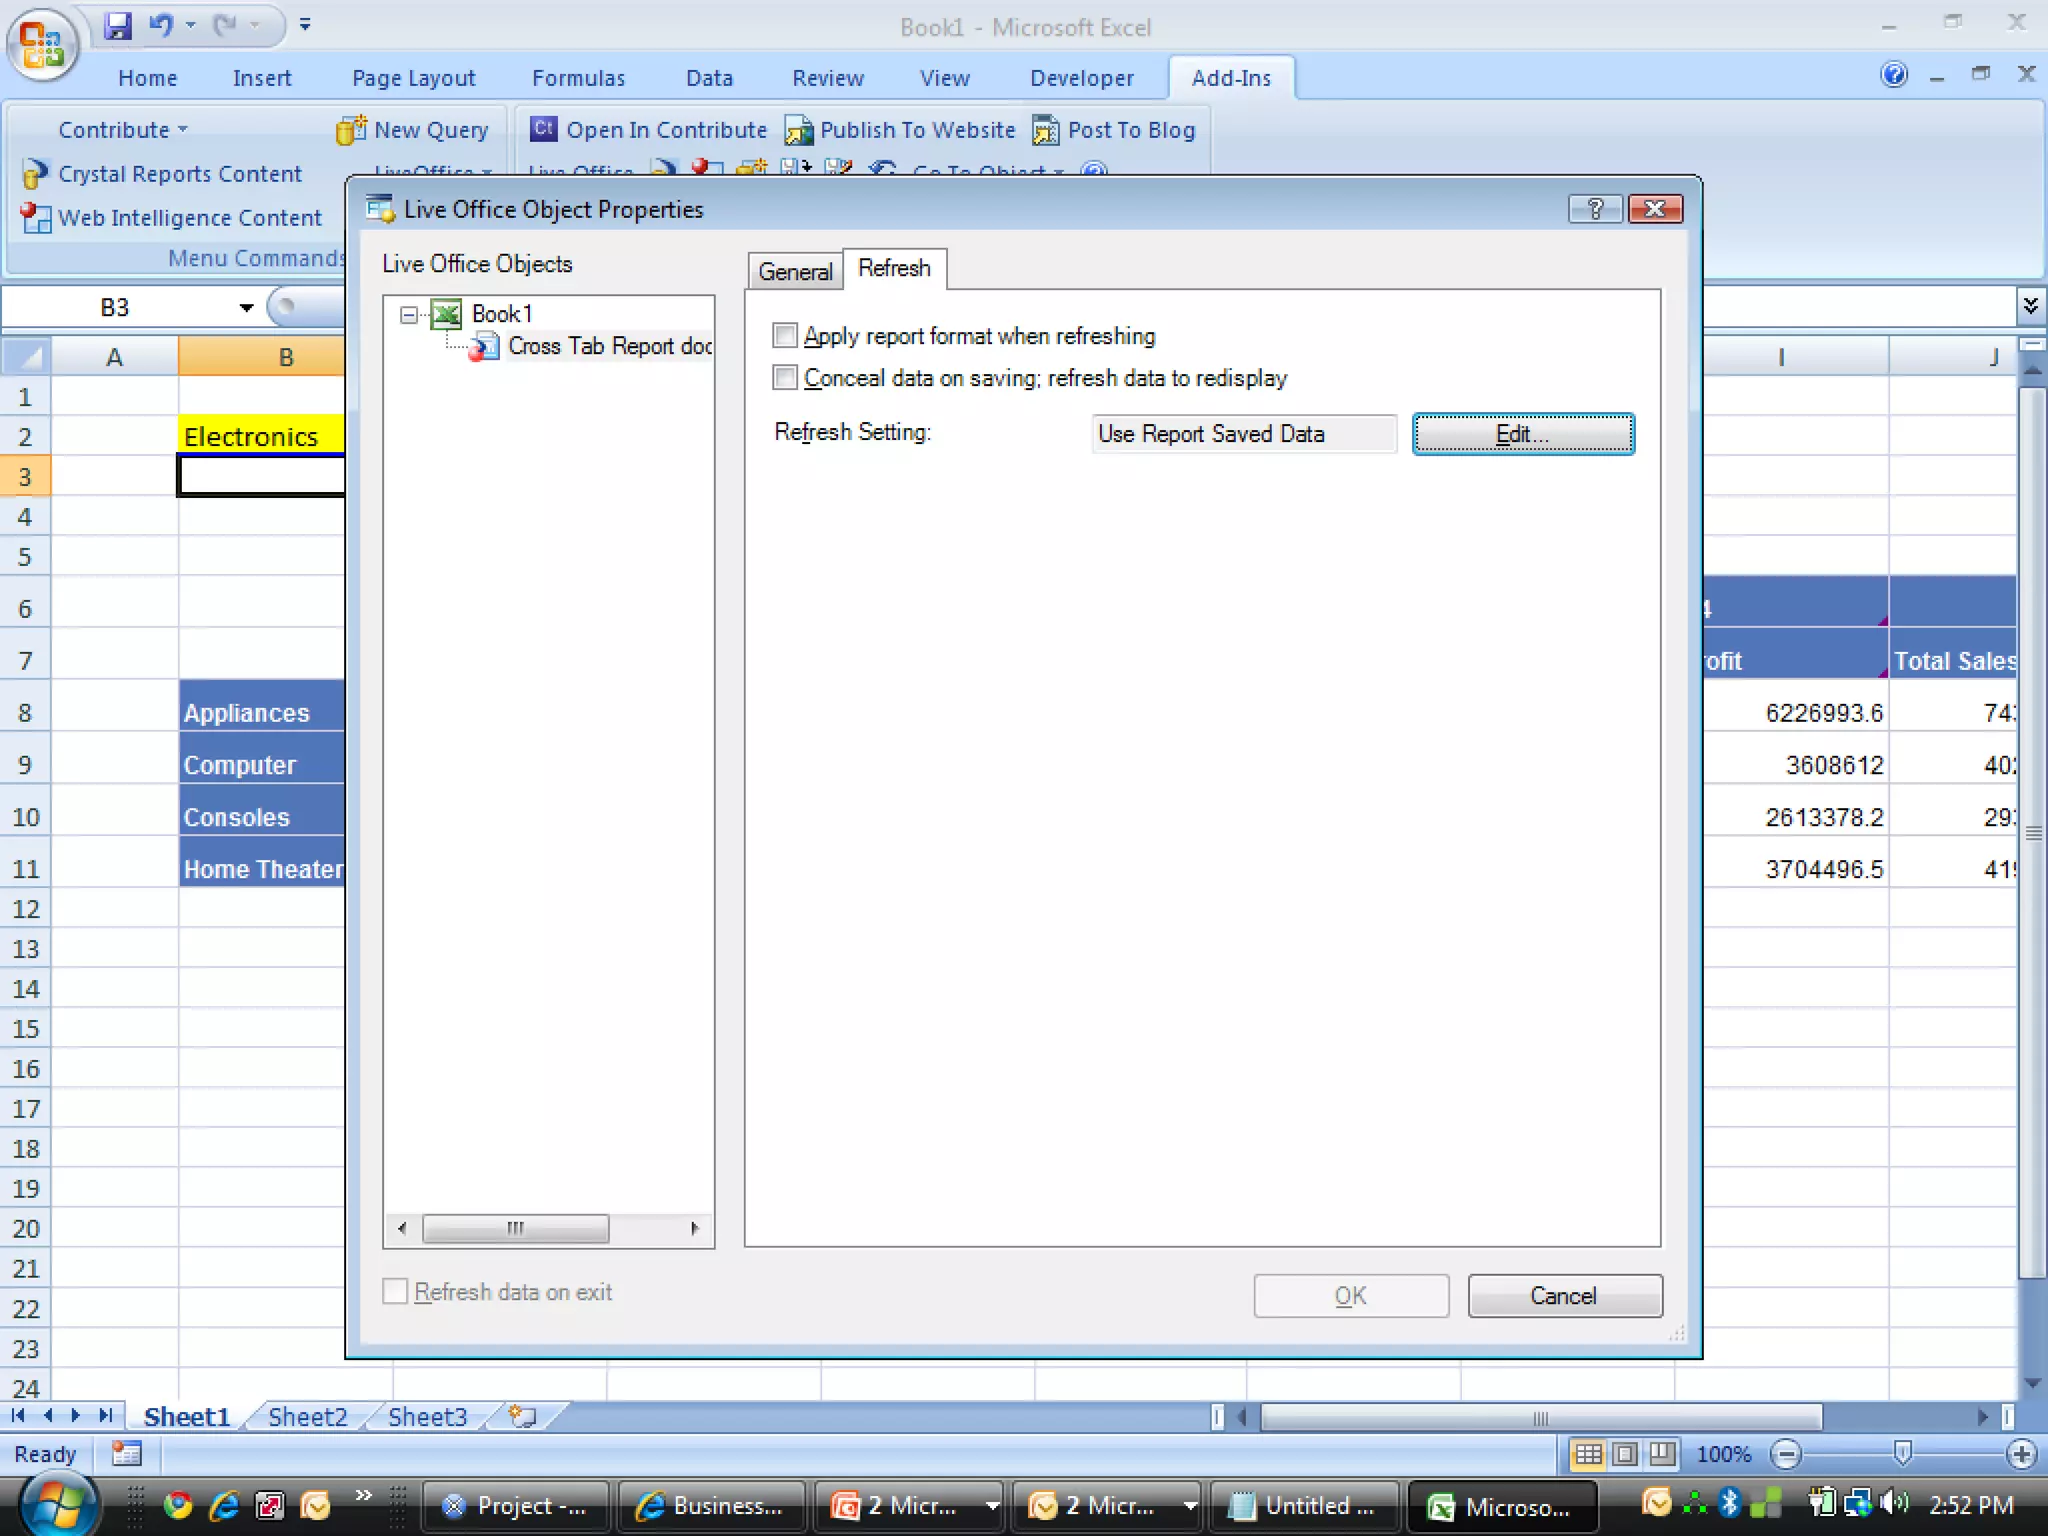This screenshot has width=2048, height=1536.
Task: Open Customize Quick Access Toolbar dropdown
Action: pyautogui.click(x=305, y=25)
